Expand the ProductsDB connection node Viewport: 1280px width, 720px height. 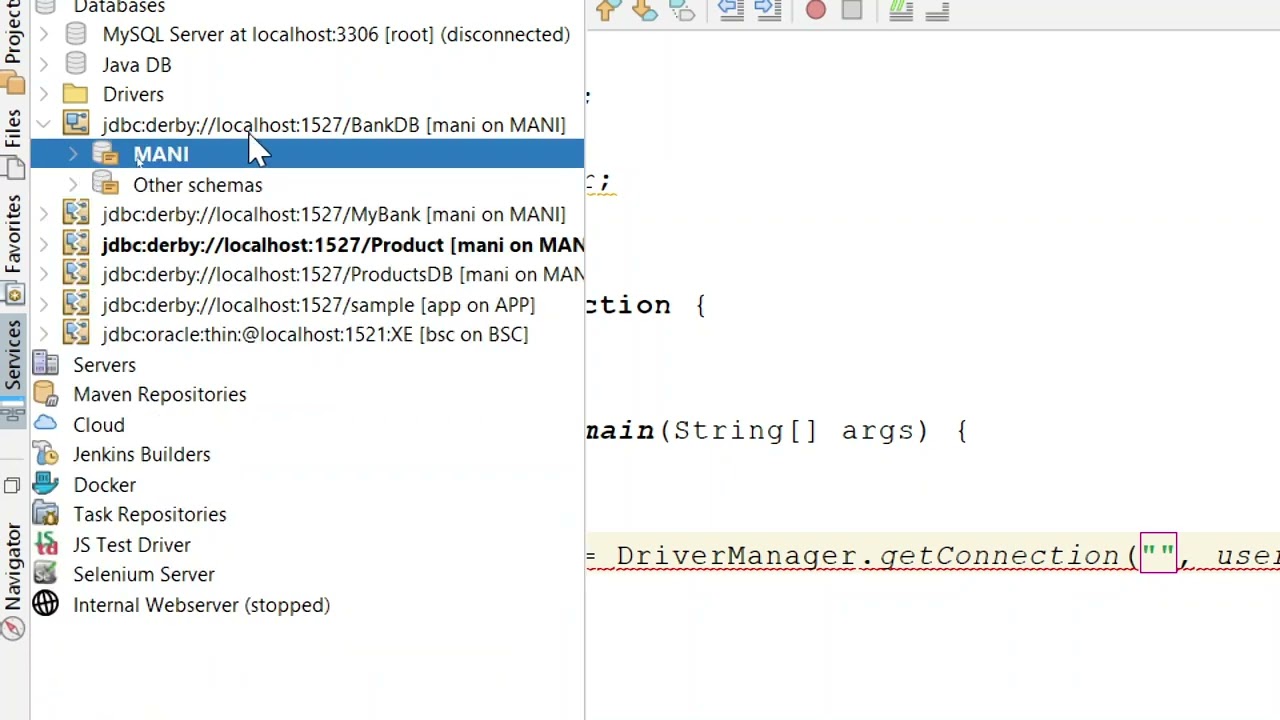[43, 274]
